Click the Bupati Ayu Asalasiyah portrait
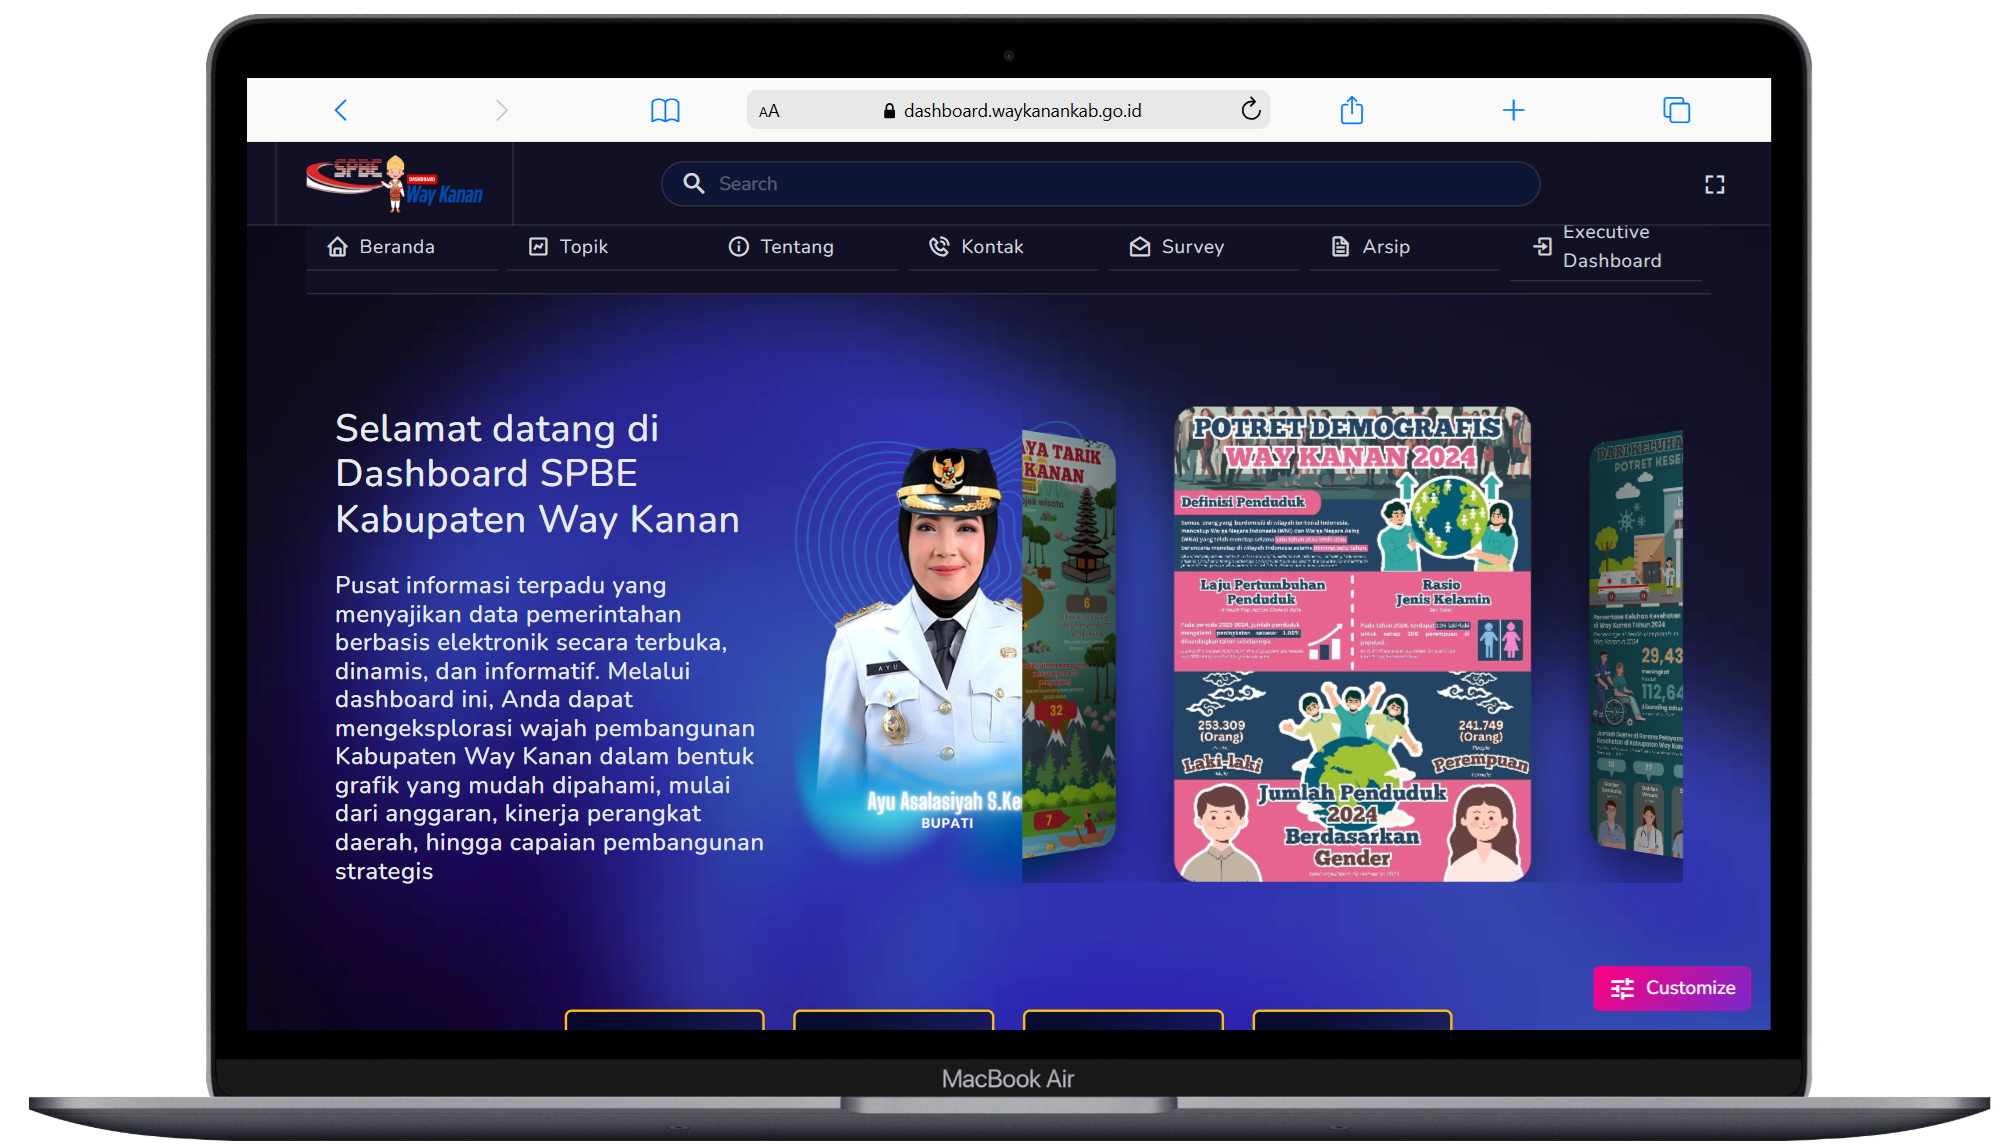This screenshot has height=1146, width=2000. pyautogui.click(x=920, y=620)
